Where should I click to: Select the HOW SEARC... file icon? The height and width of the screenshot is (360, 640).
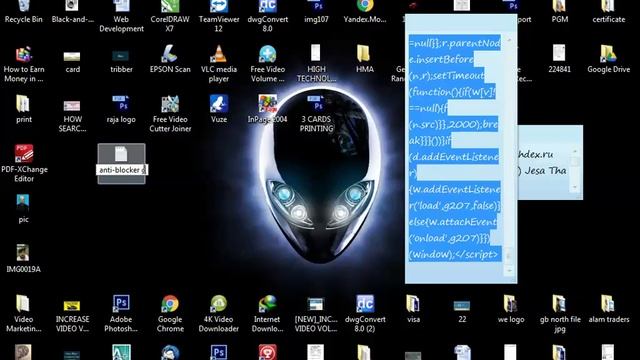(x=72, y=117)
